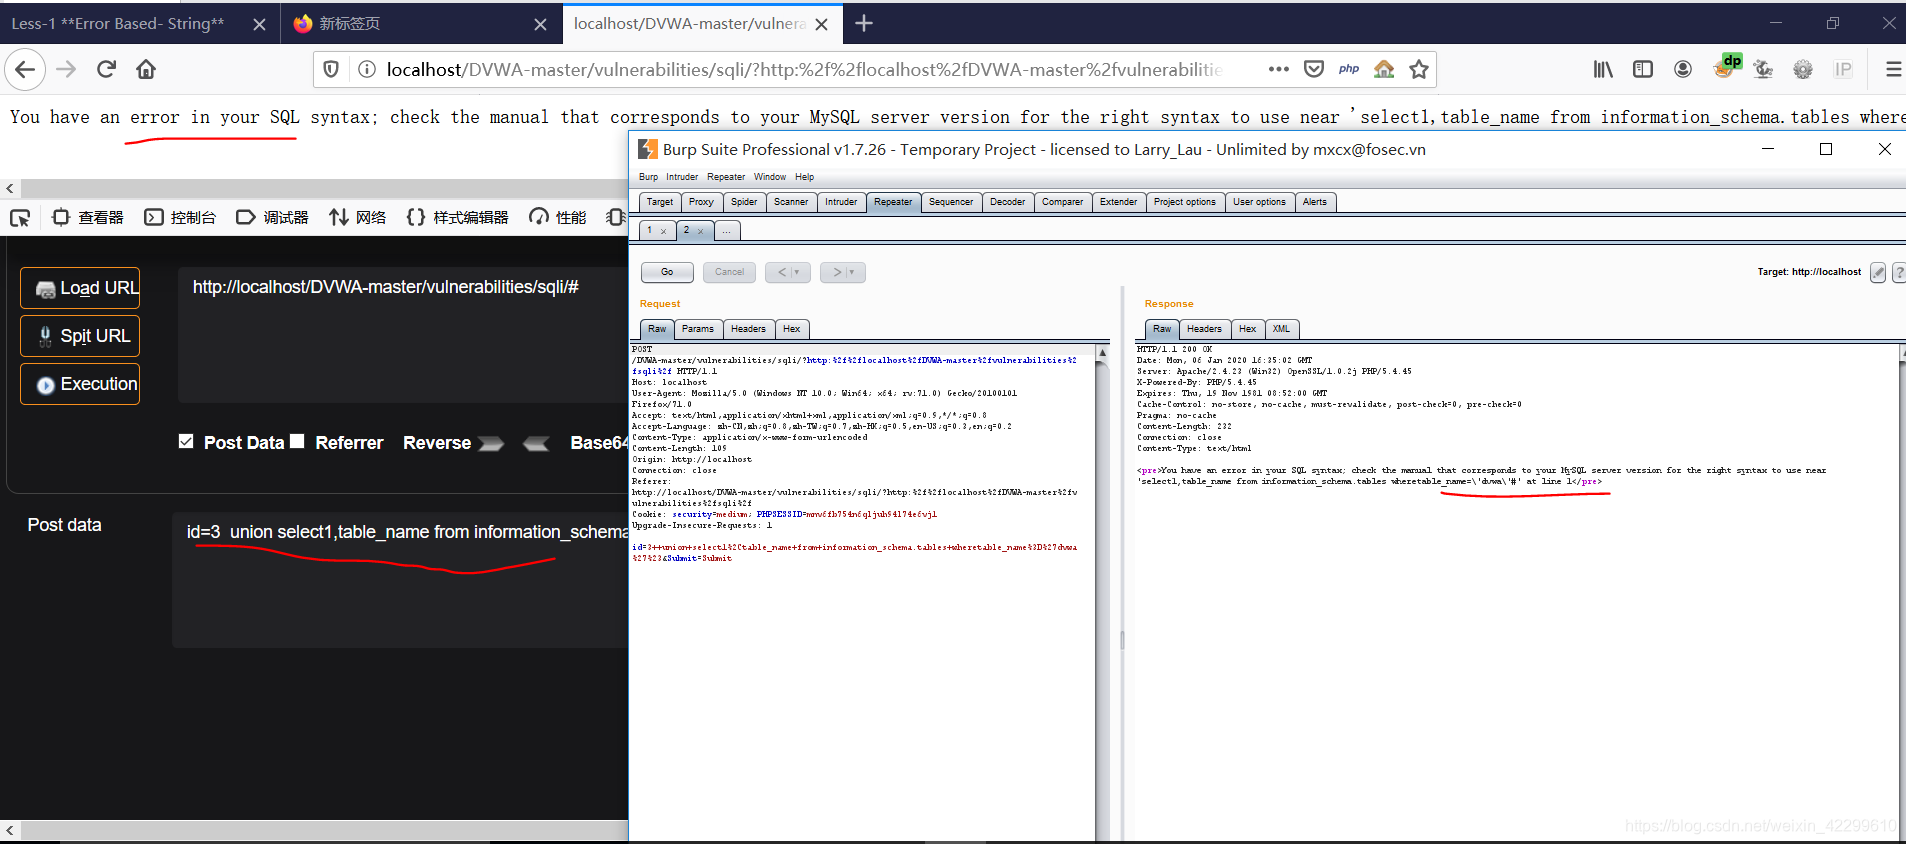Reload the page in Firefox

click(106, 69)
